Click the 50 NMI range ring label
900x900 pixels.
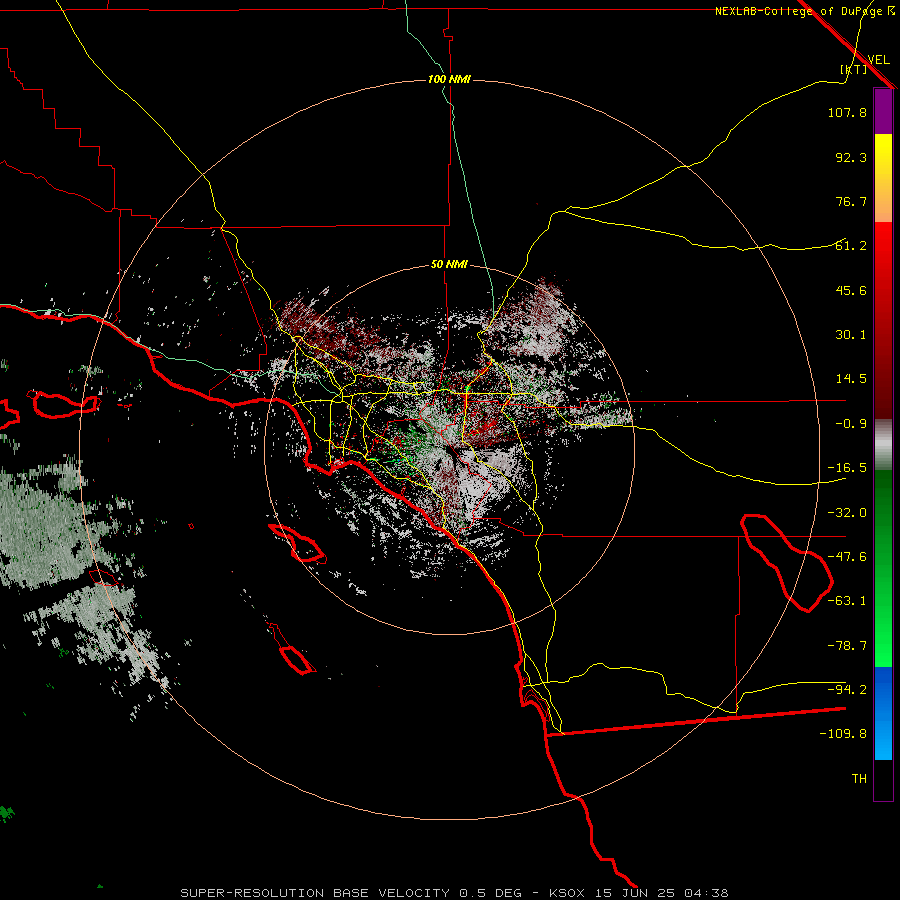tap(449, 265)
